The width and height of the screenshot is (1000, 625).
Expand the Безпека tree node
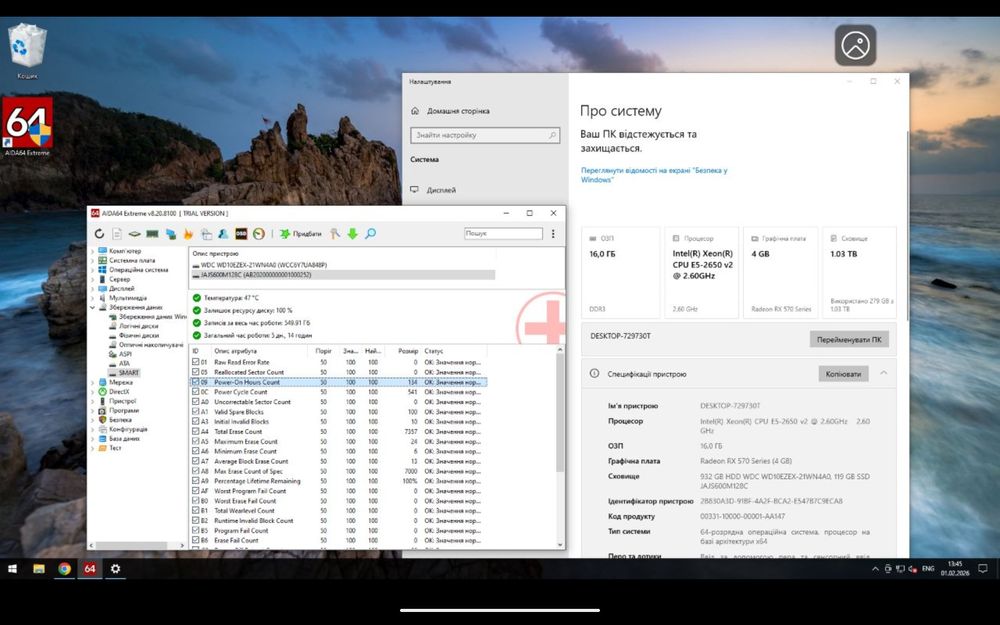tap(92, 420)
